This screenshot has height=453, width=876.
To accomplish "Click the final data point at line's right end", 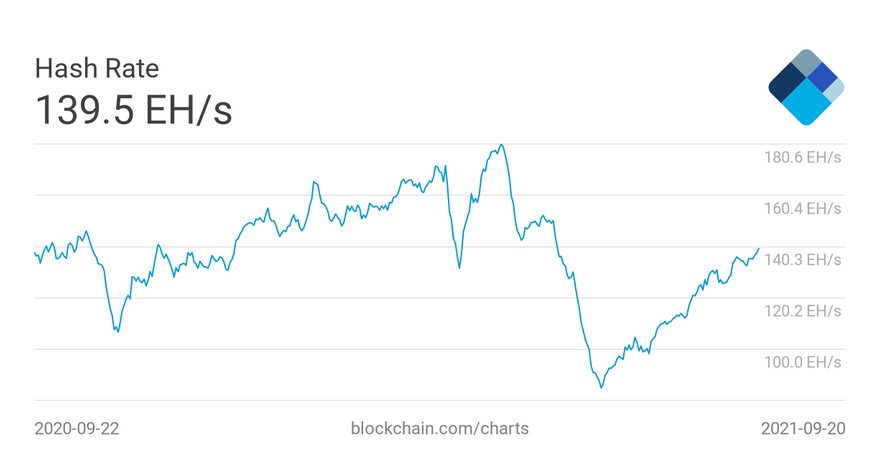I will 759,249.
